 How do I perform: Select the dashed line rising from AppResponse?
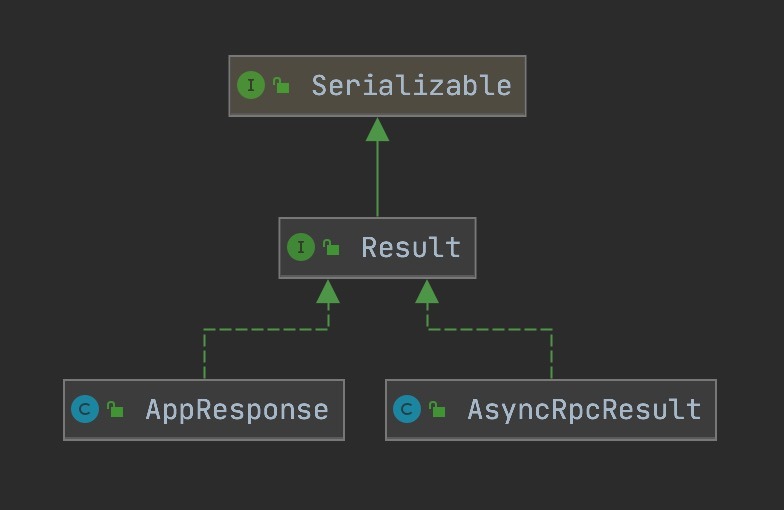tap(204, 355)
